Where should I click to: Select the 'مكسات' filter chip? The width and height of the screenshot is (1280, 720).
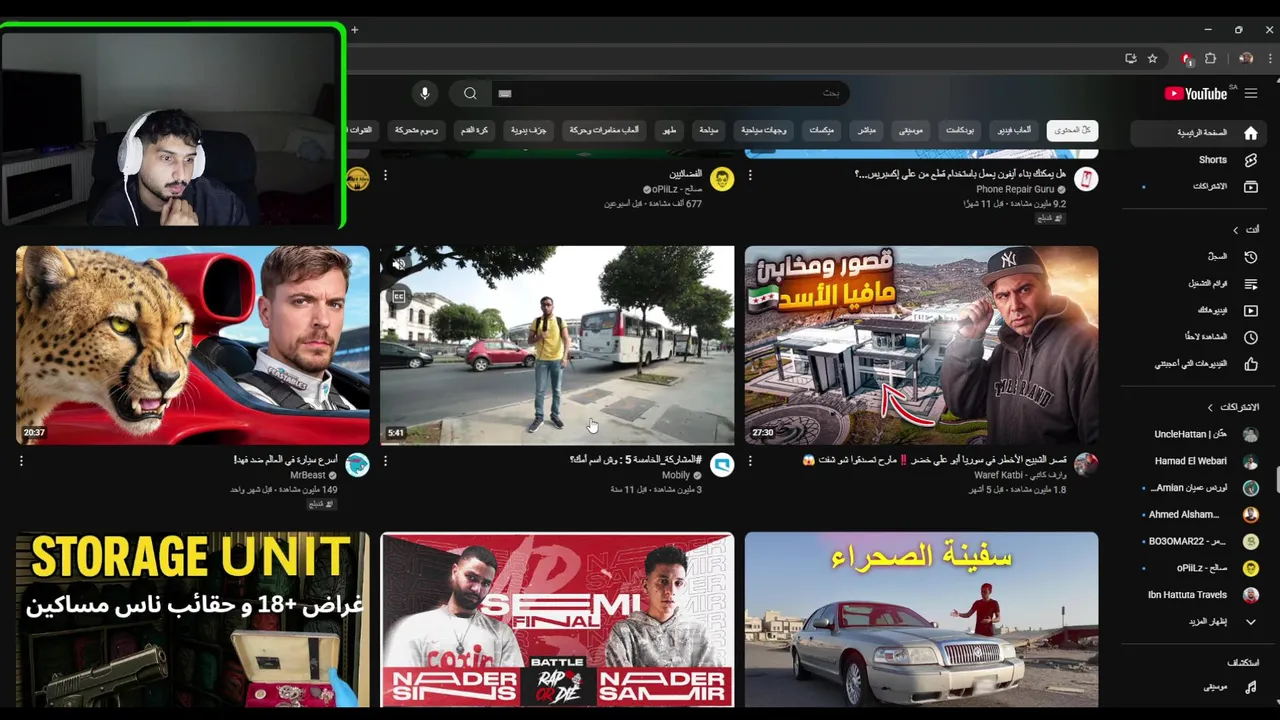[822, 131]
